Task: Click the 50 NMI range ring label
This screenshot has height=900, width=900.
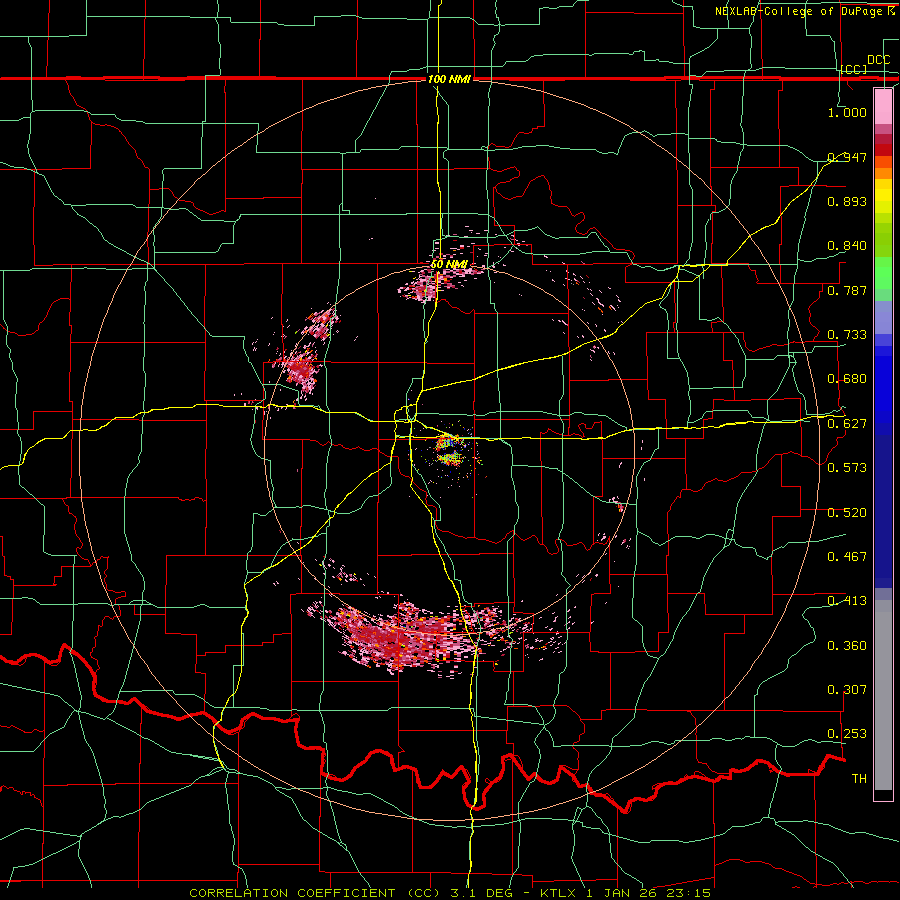Action: point(449,265)
